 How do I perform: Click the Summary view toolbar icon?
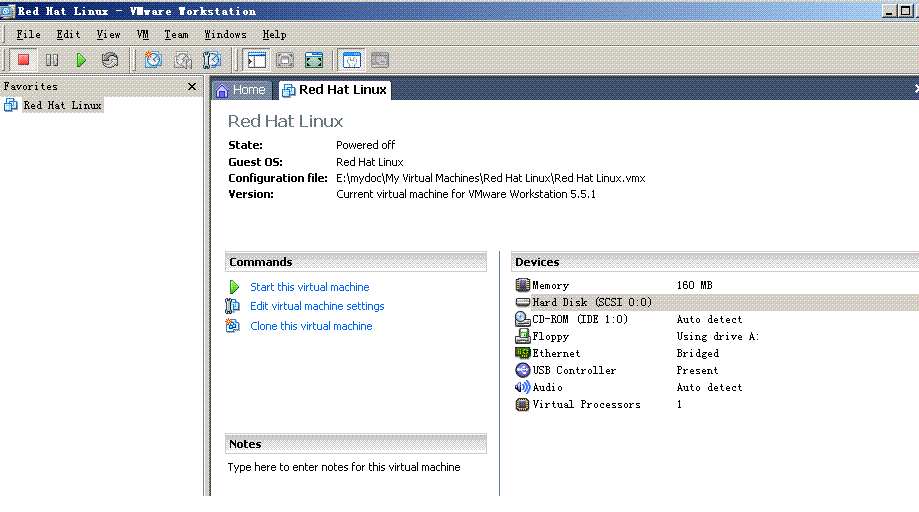(352, 60)
